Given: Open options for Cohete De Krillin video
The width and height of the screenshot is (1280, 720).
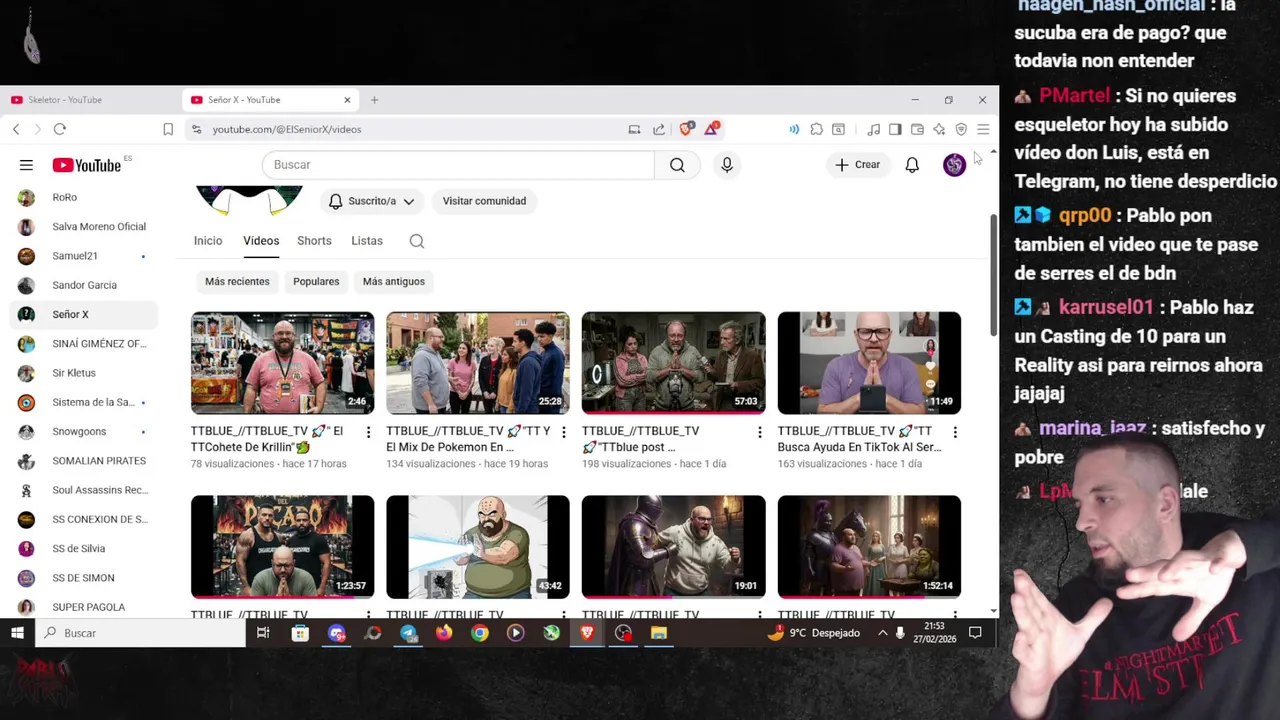Looking at the screenshot, I should [368, 432].
